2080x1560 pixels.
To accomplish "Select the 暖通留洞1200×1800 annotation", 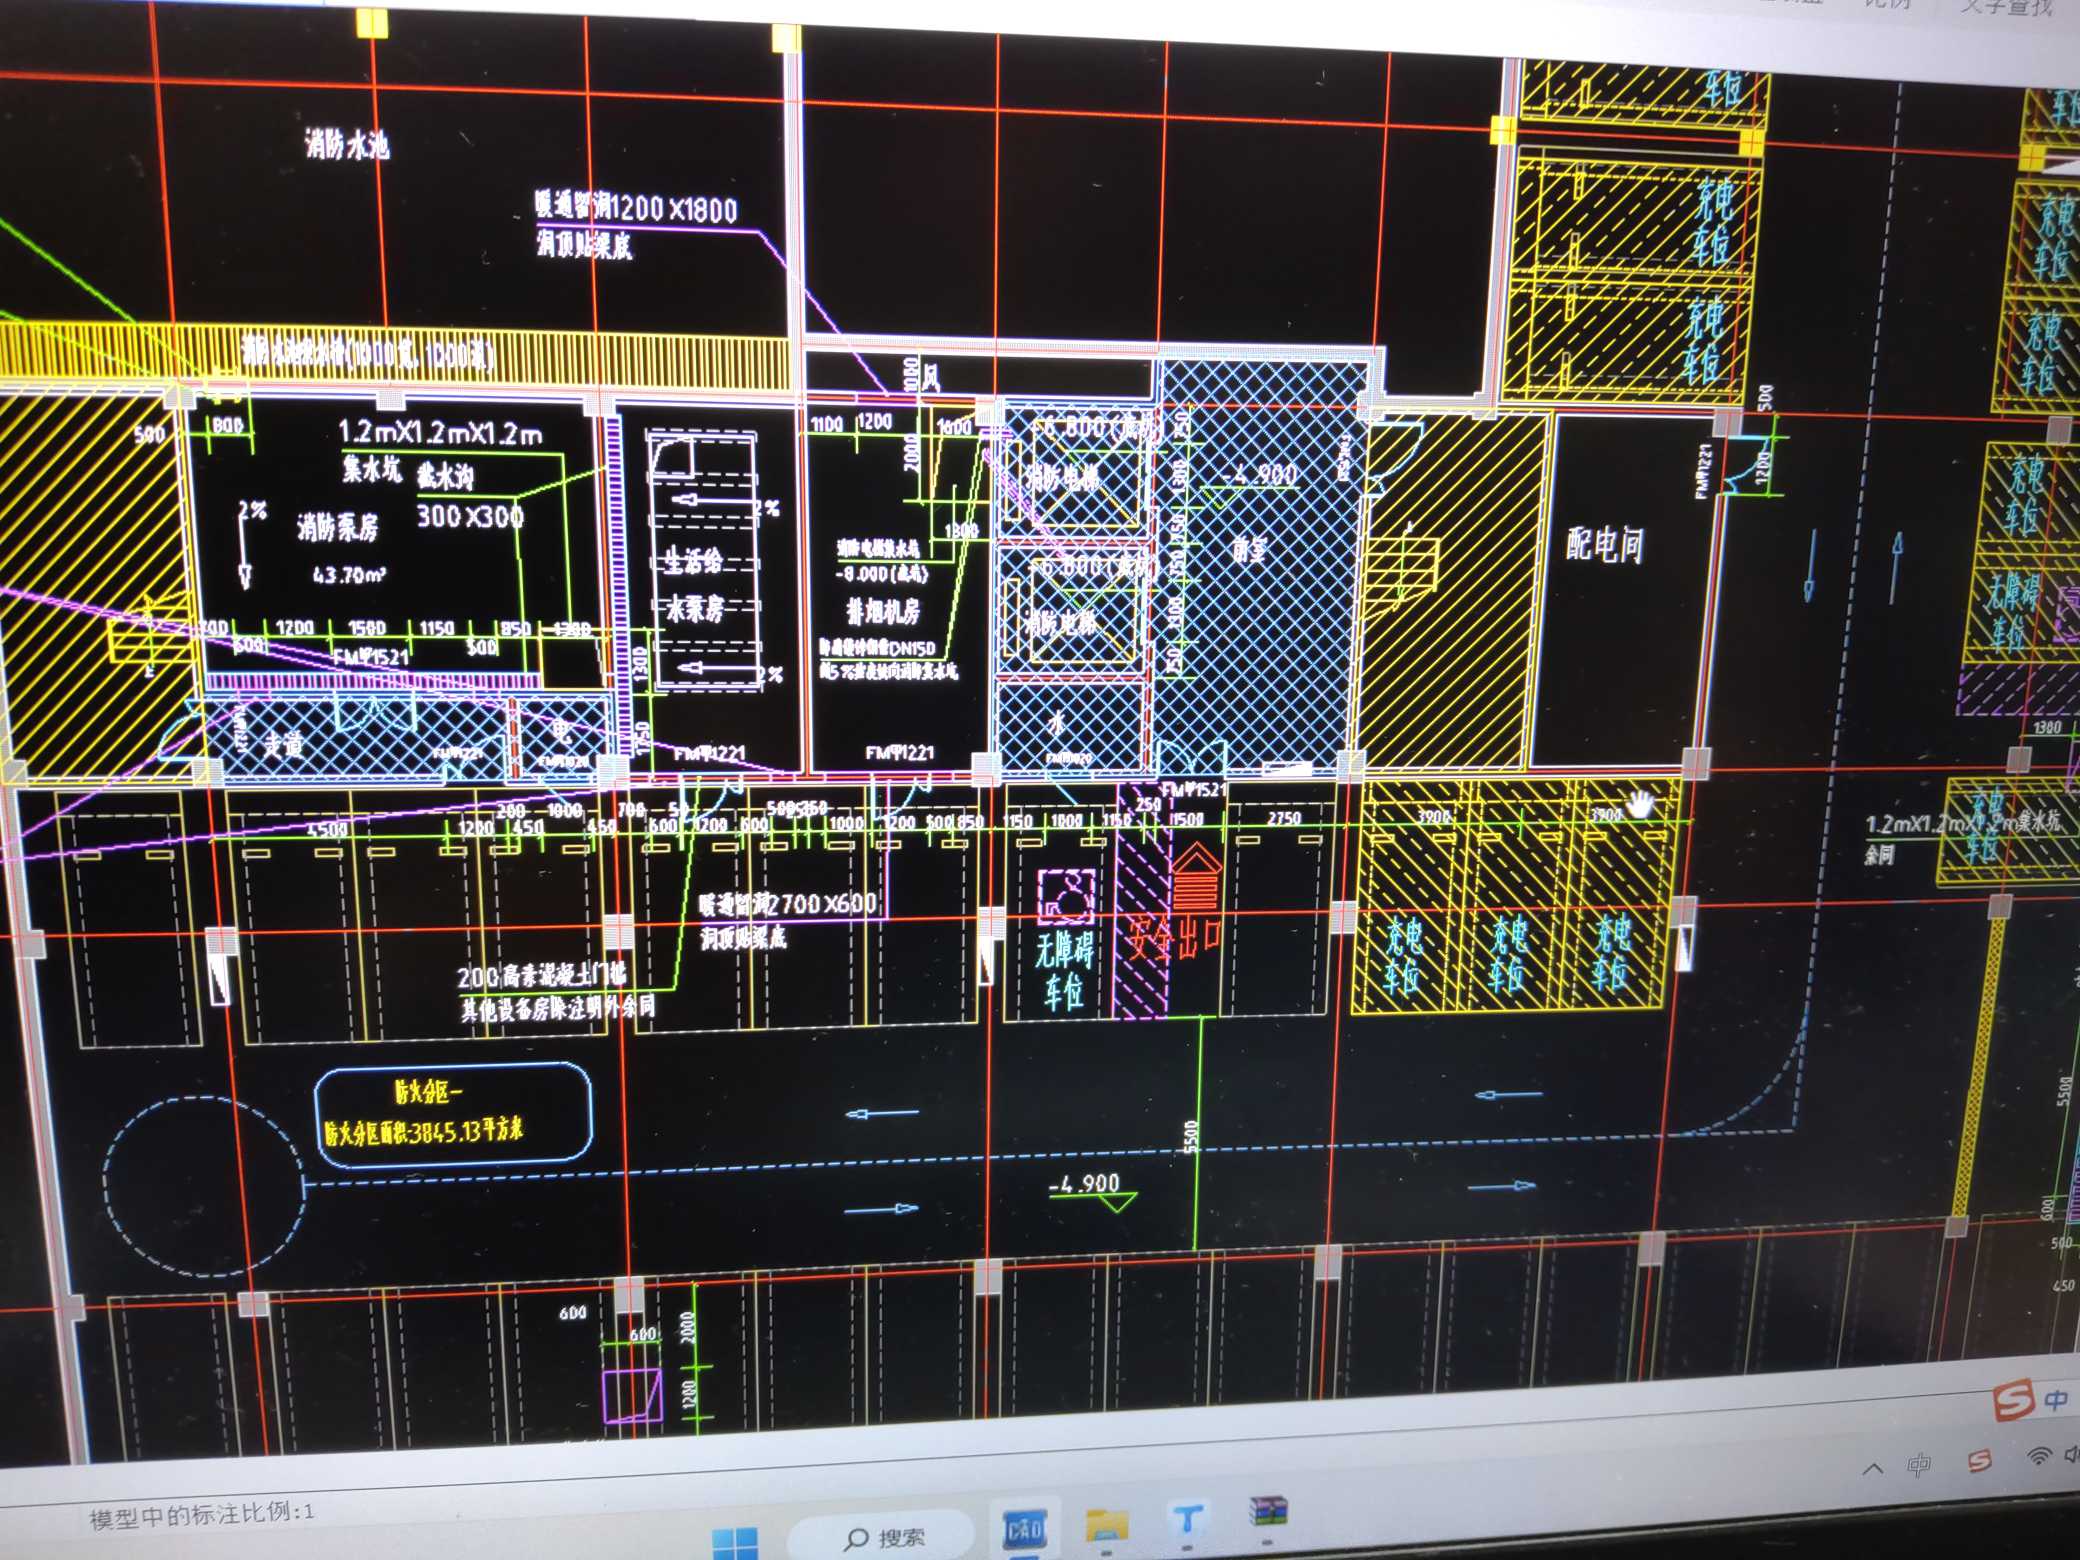I will 636,207.
